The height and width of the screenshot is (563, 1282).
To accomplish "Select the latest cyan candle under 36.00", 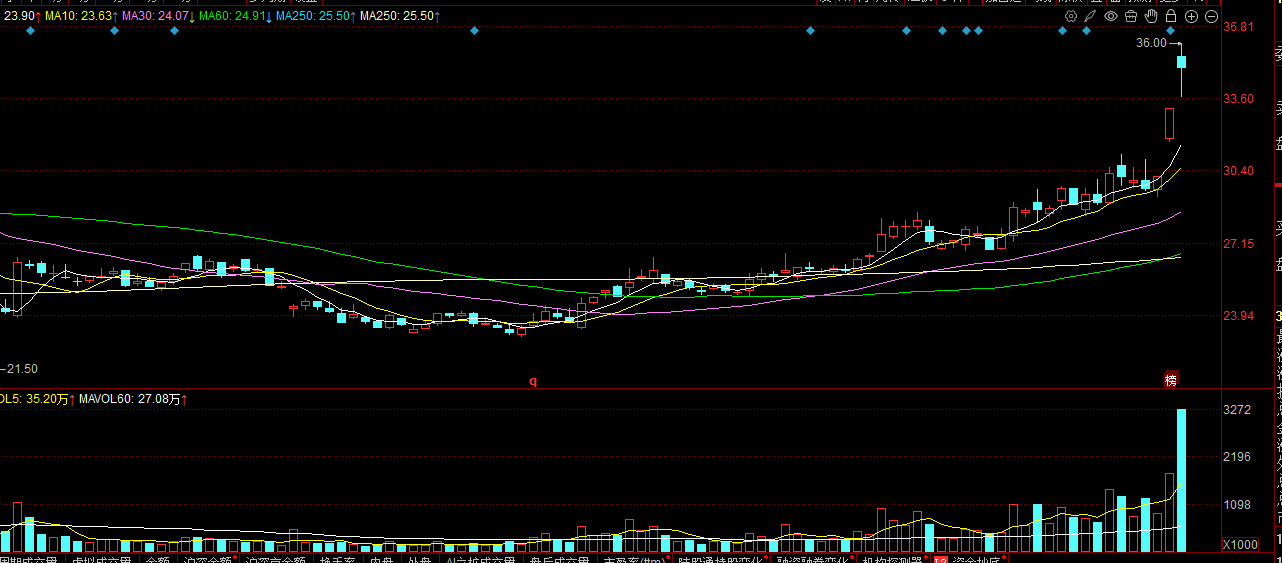I will coord(1181,62).
